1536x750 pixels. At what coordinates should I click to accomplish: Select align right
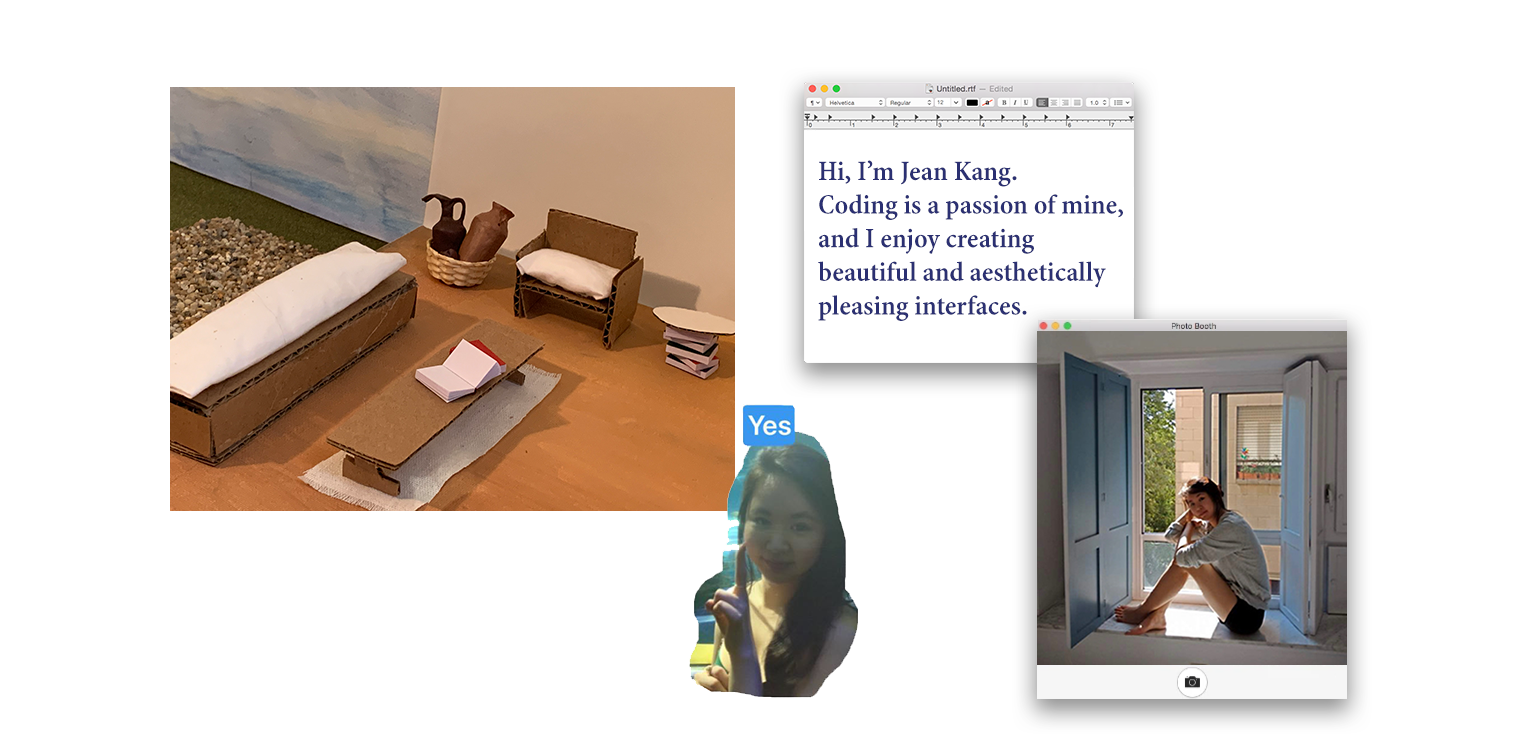(x=1065, y=103)
